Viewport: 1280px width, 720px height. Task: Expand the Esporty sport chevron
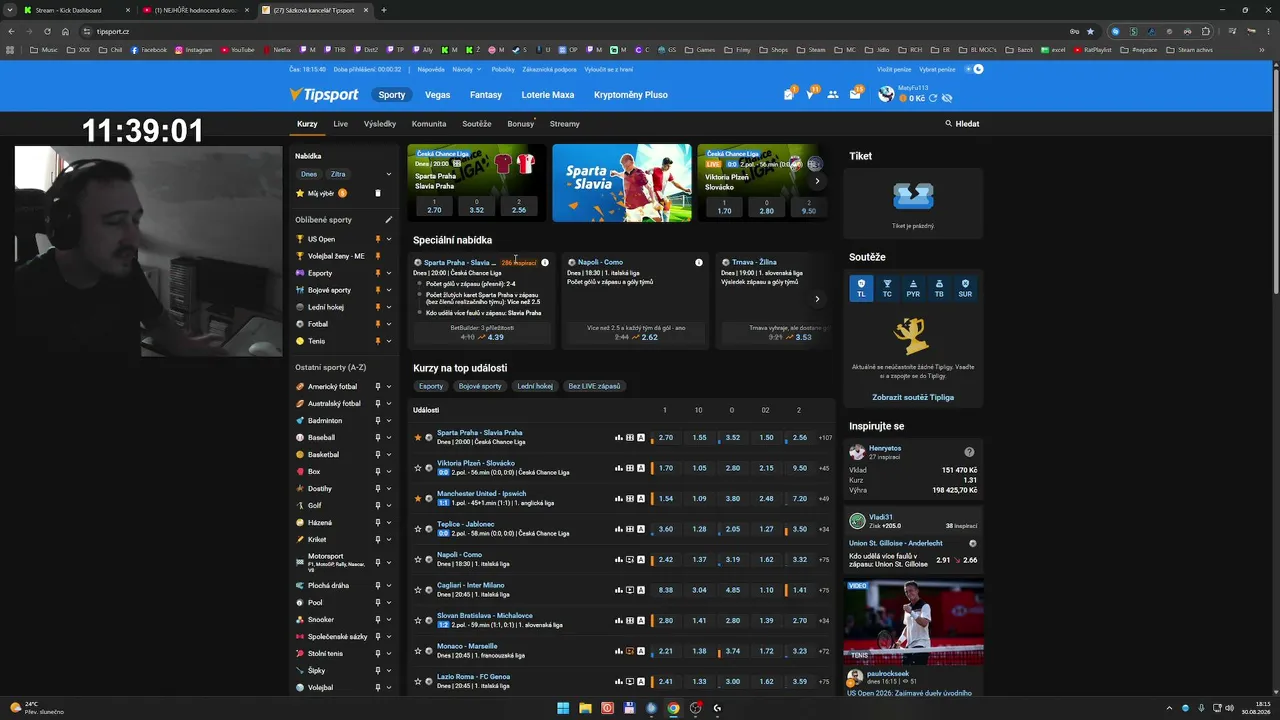click(x=389, y=273)
